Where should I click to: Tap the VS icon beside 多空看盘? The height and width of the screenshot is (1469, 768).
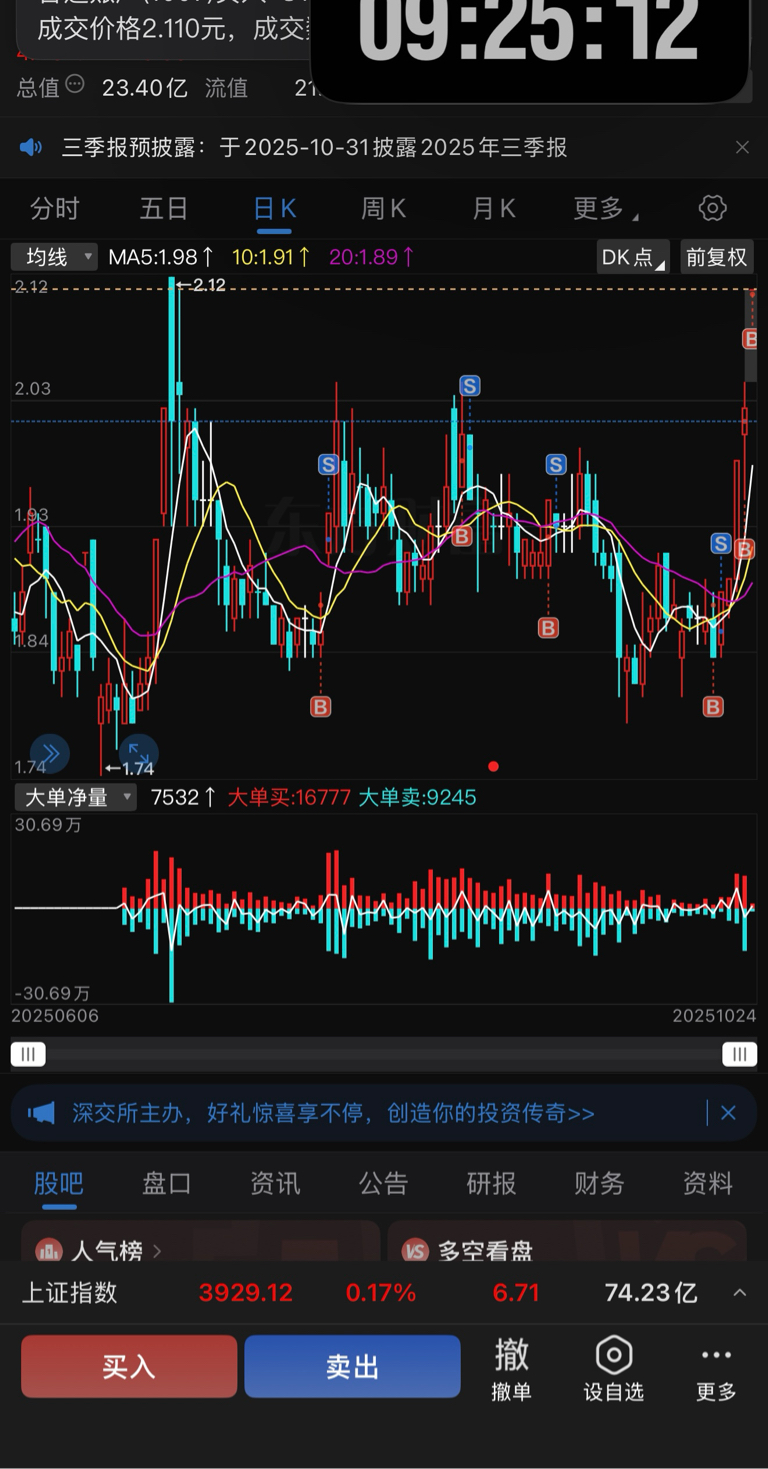414,1250
